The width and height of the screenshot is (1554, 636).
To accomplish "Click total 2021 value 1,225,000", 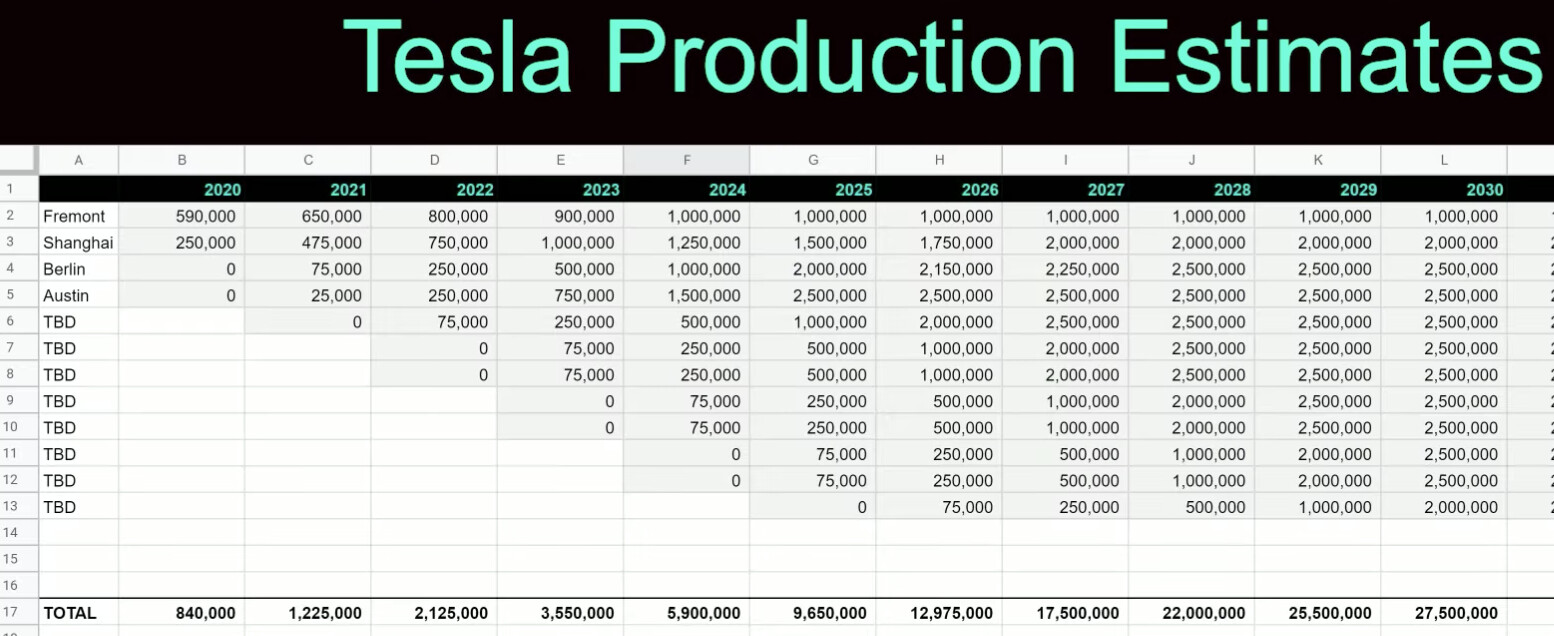I will click(x=307, y=613).
